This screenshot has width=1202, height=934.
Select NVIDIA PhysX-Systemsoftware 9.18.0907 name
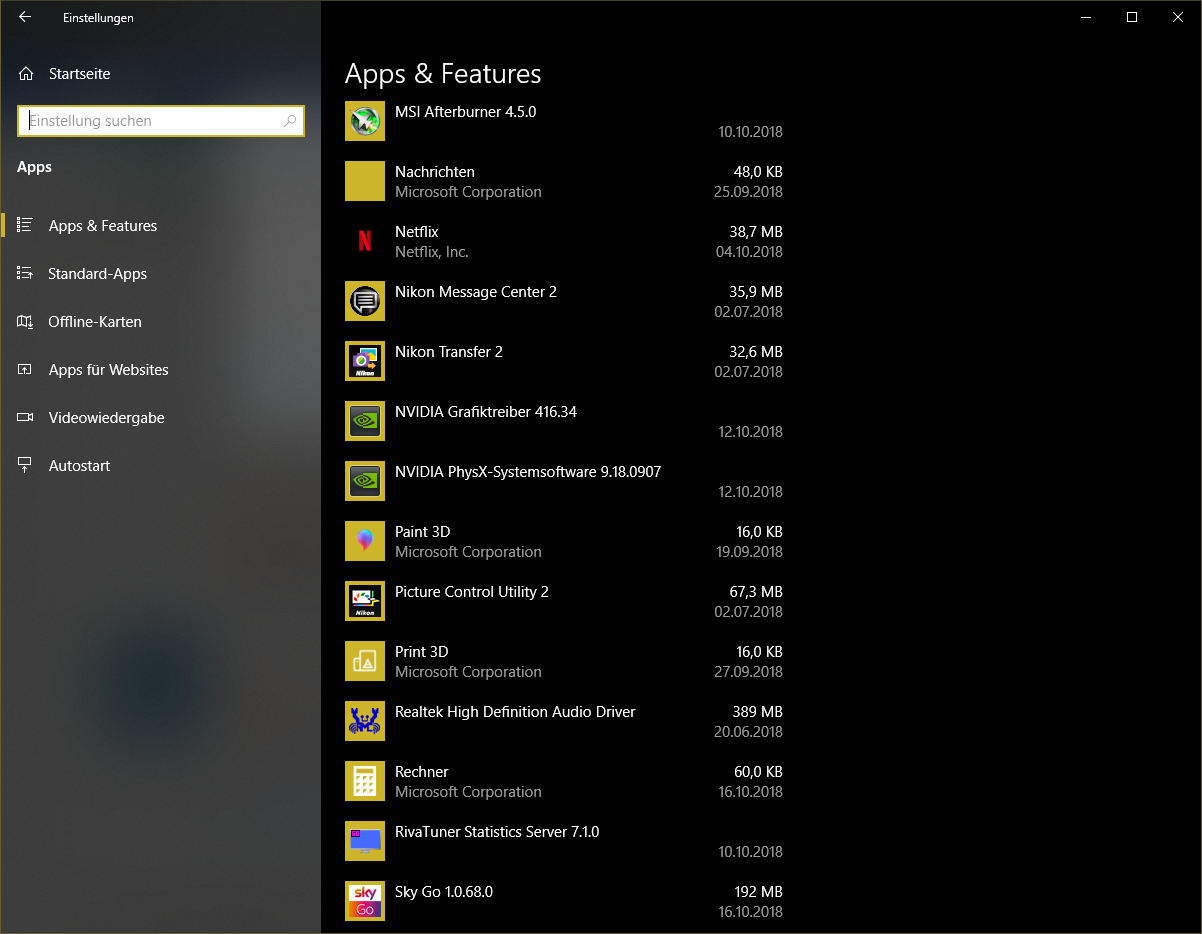pos(528,472)
